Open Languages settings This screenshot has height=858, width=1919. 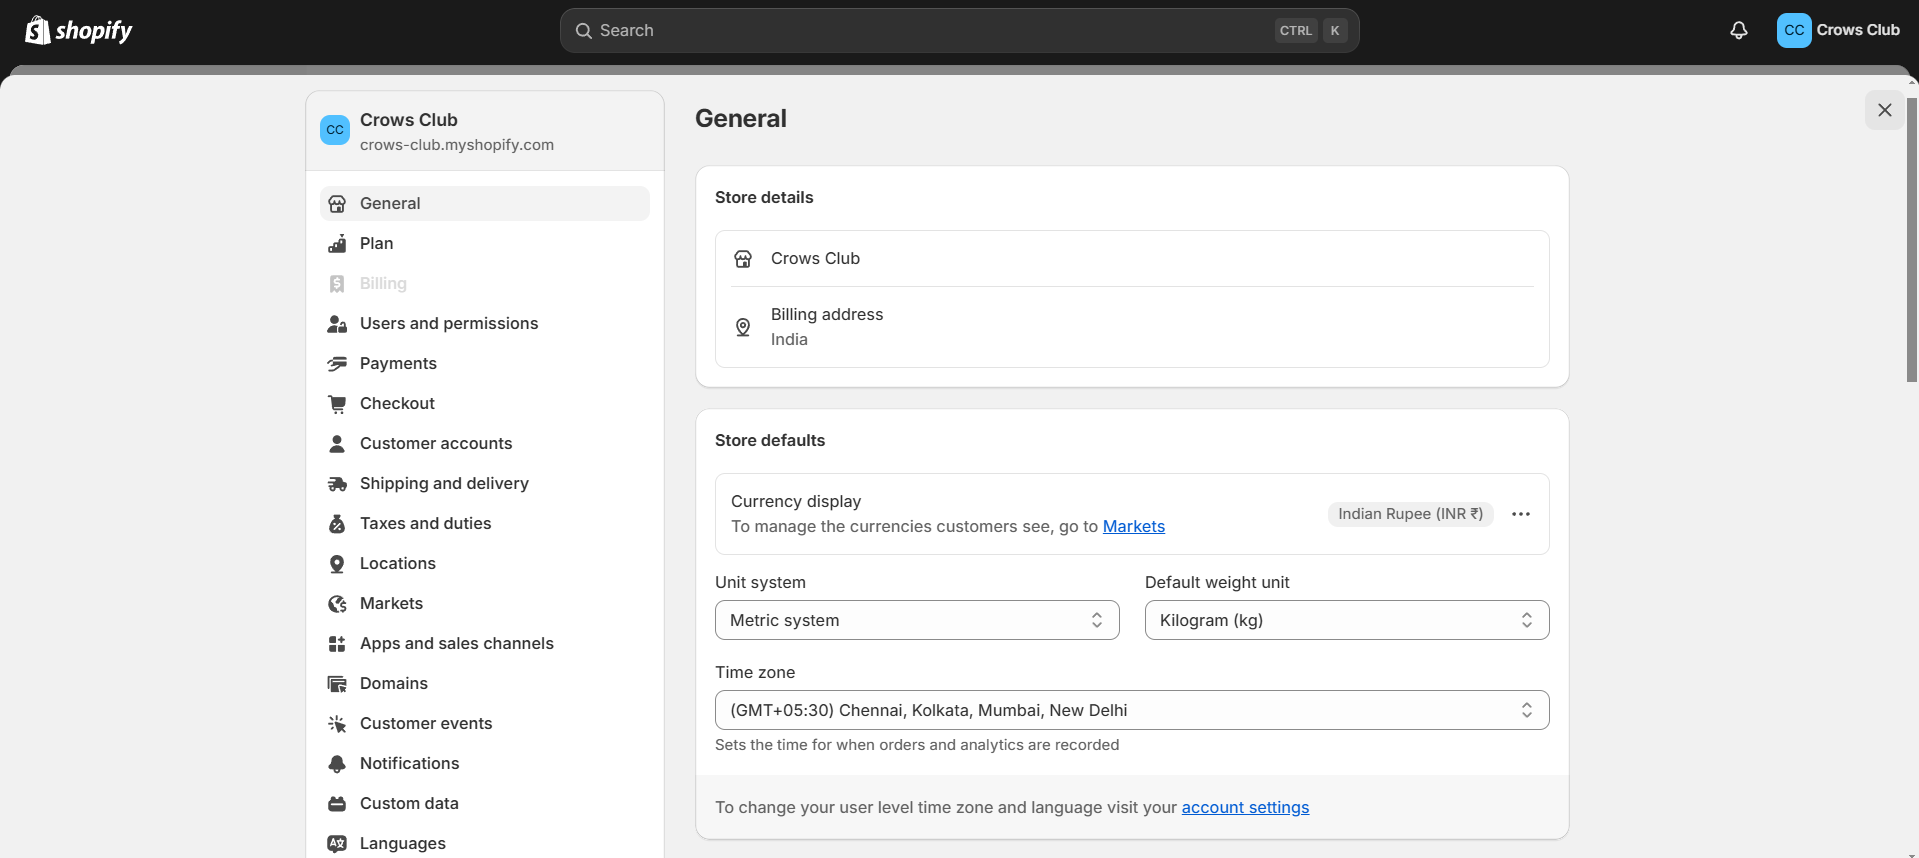[485, 843]
